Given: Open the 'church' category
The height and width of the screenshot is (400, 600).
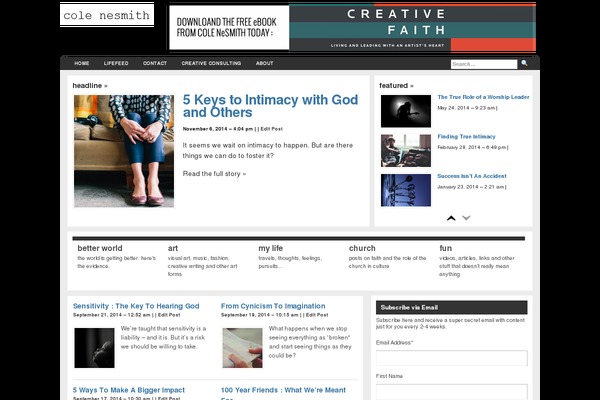Looking at the screenshot, I should 362,248.
